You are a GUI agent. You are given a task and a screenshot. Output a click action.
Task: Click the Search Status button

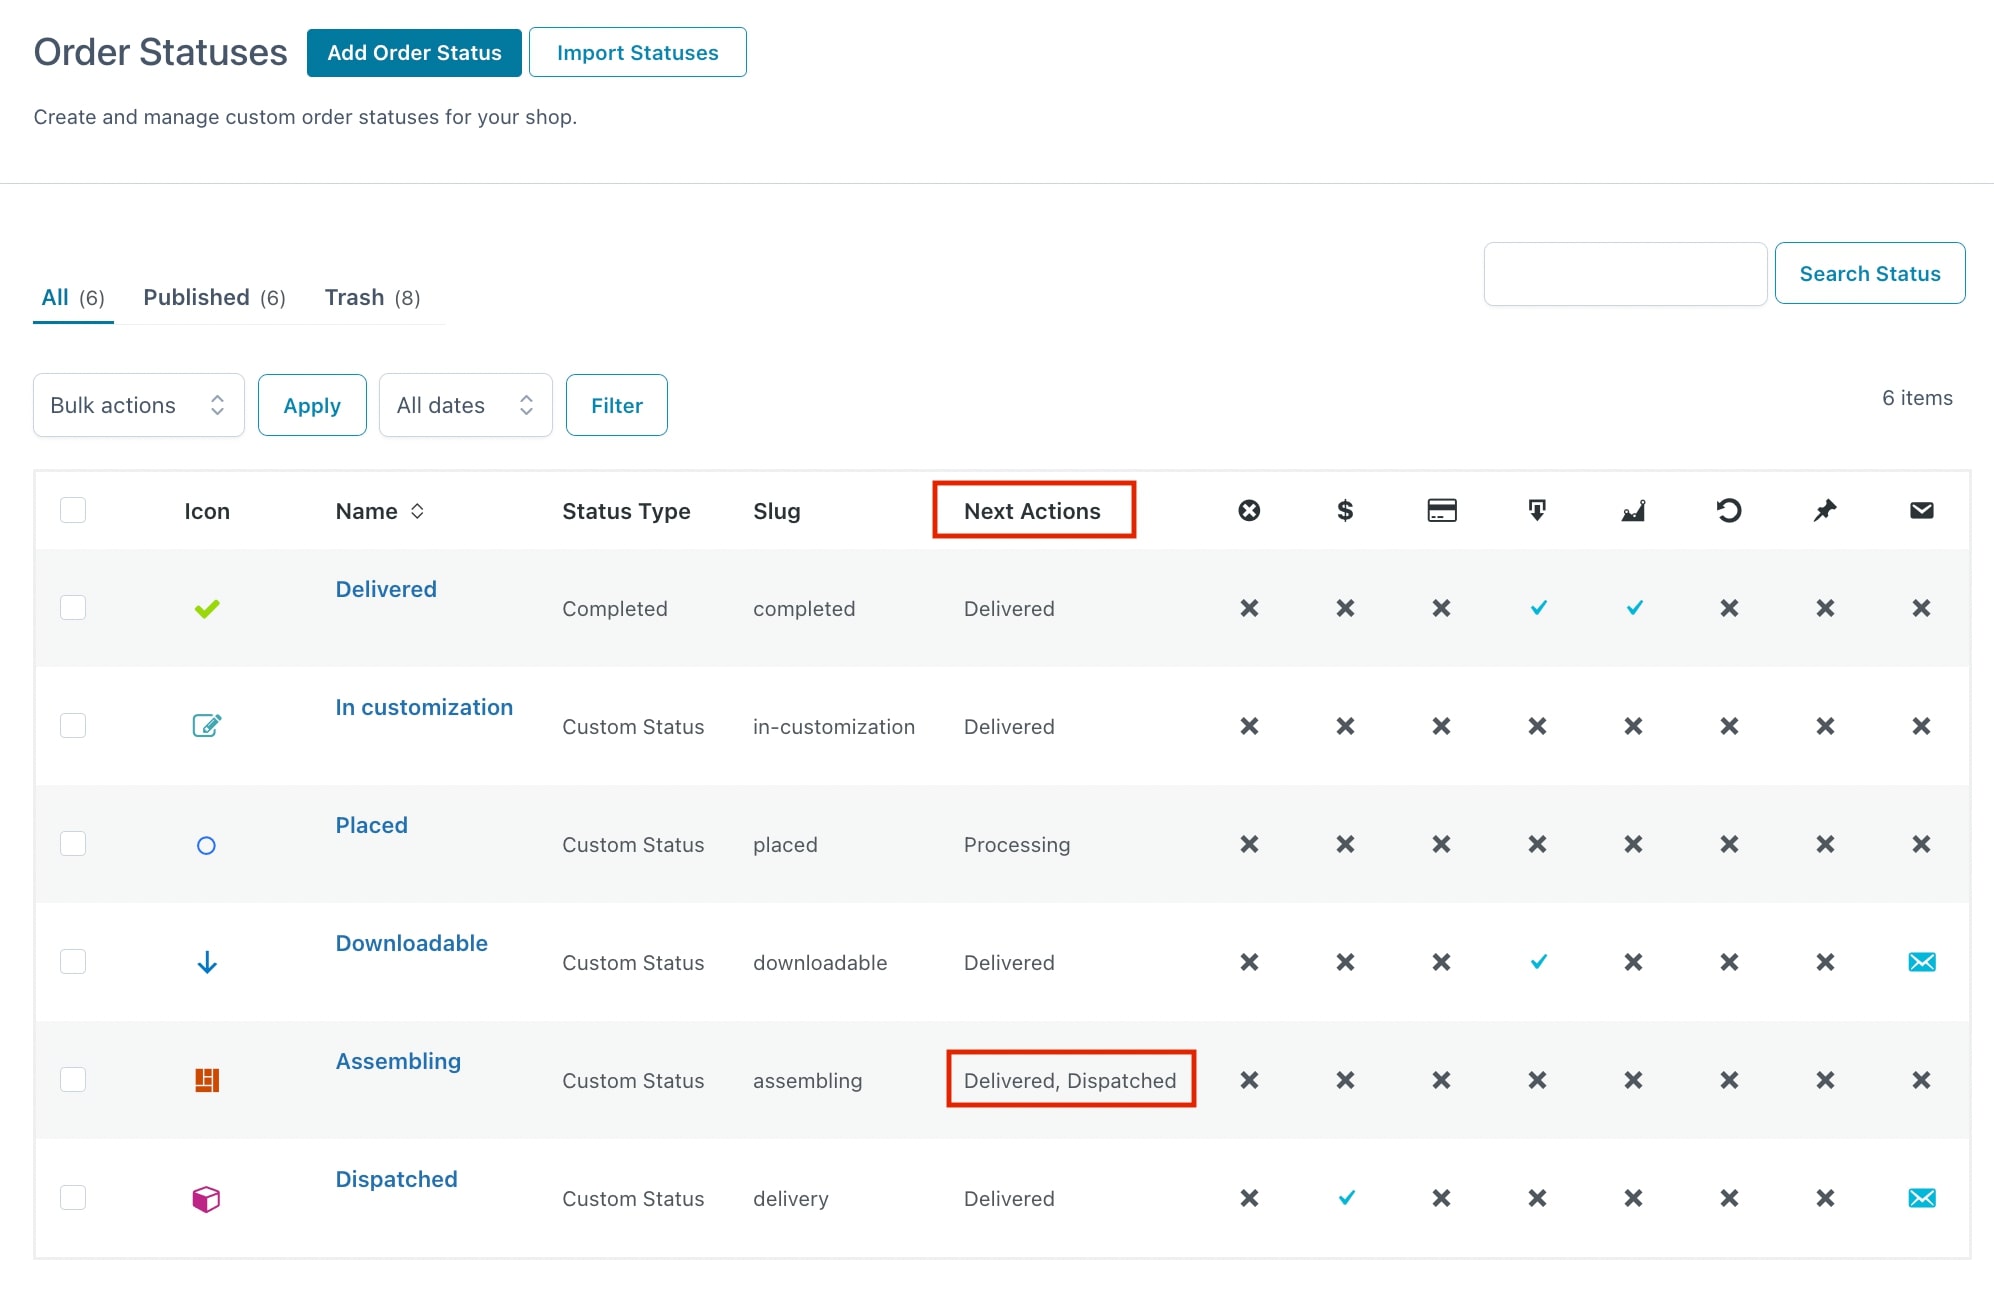(1869, 273)
